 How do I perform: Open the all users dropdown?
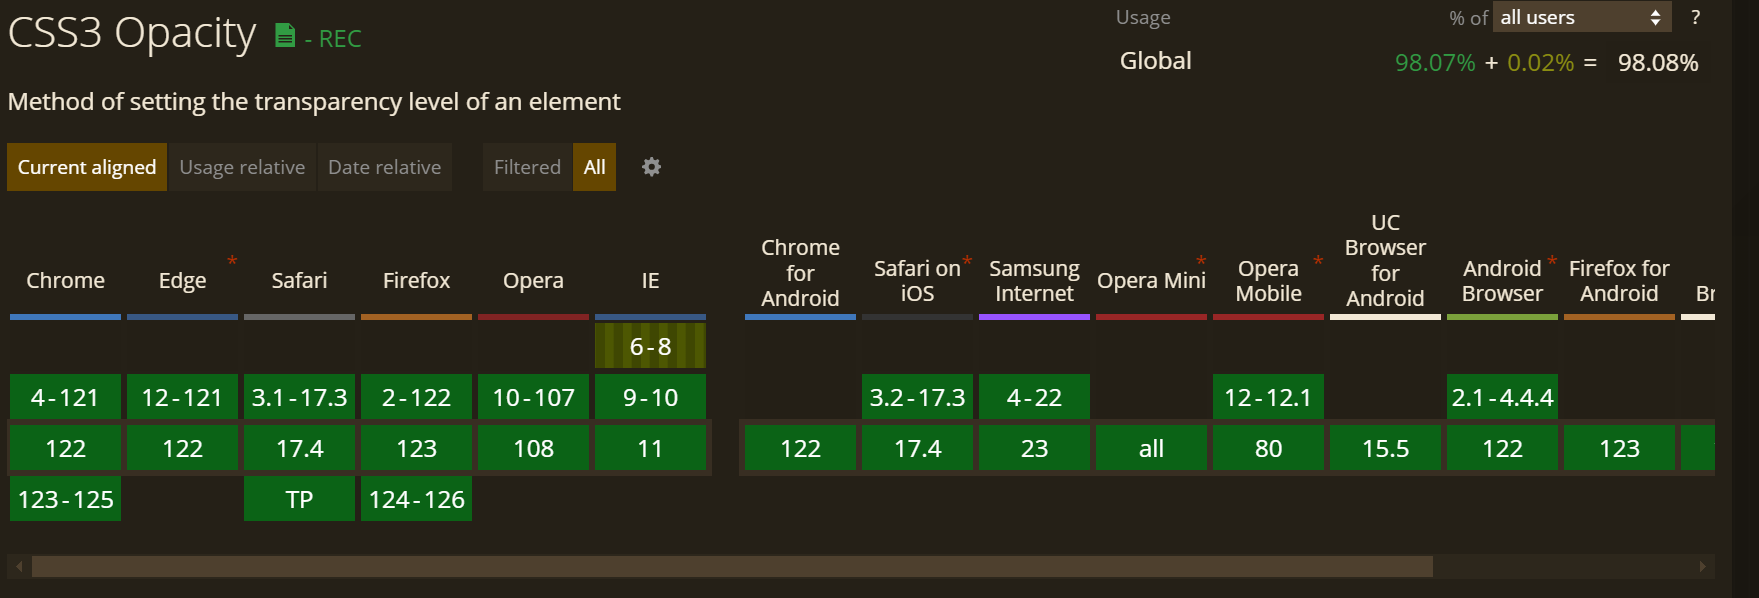click(1581, 17)
